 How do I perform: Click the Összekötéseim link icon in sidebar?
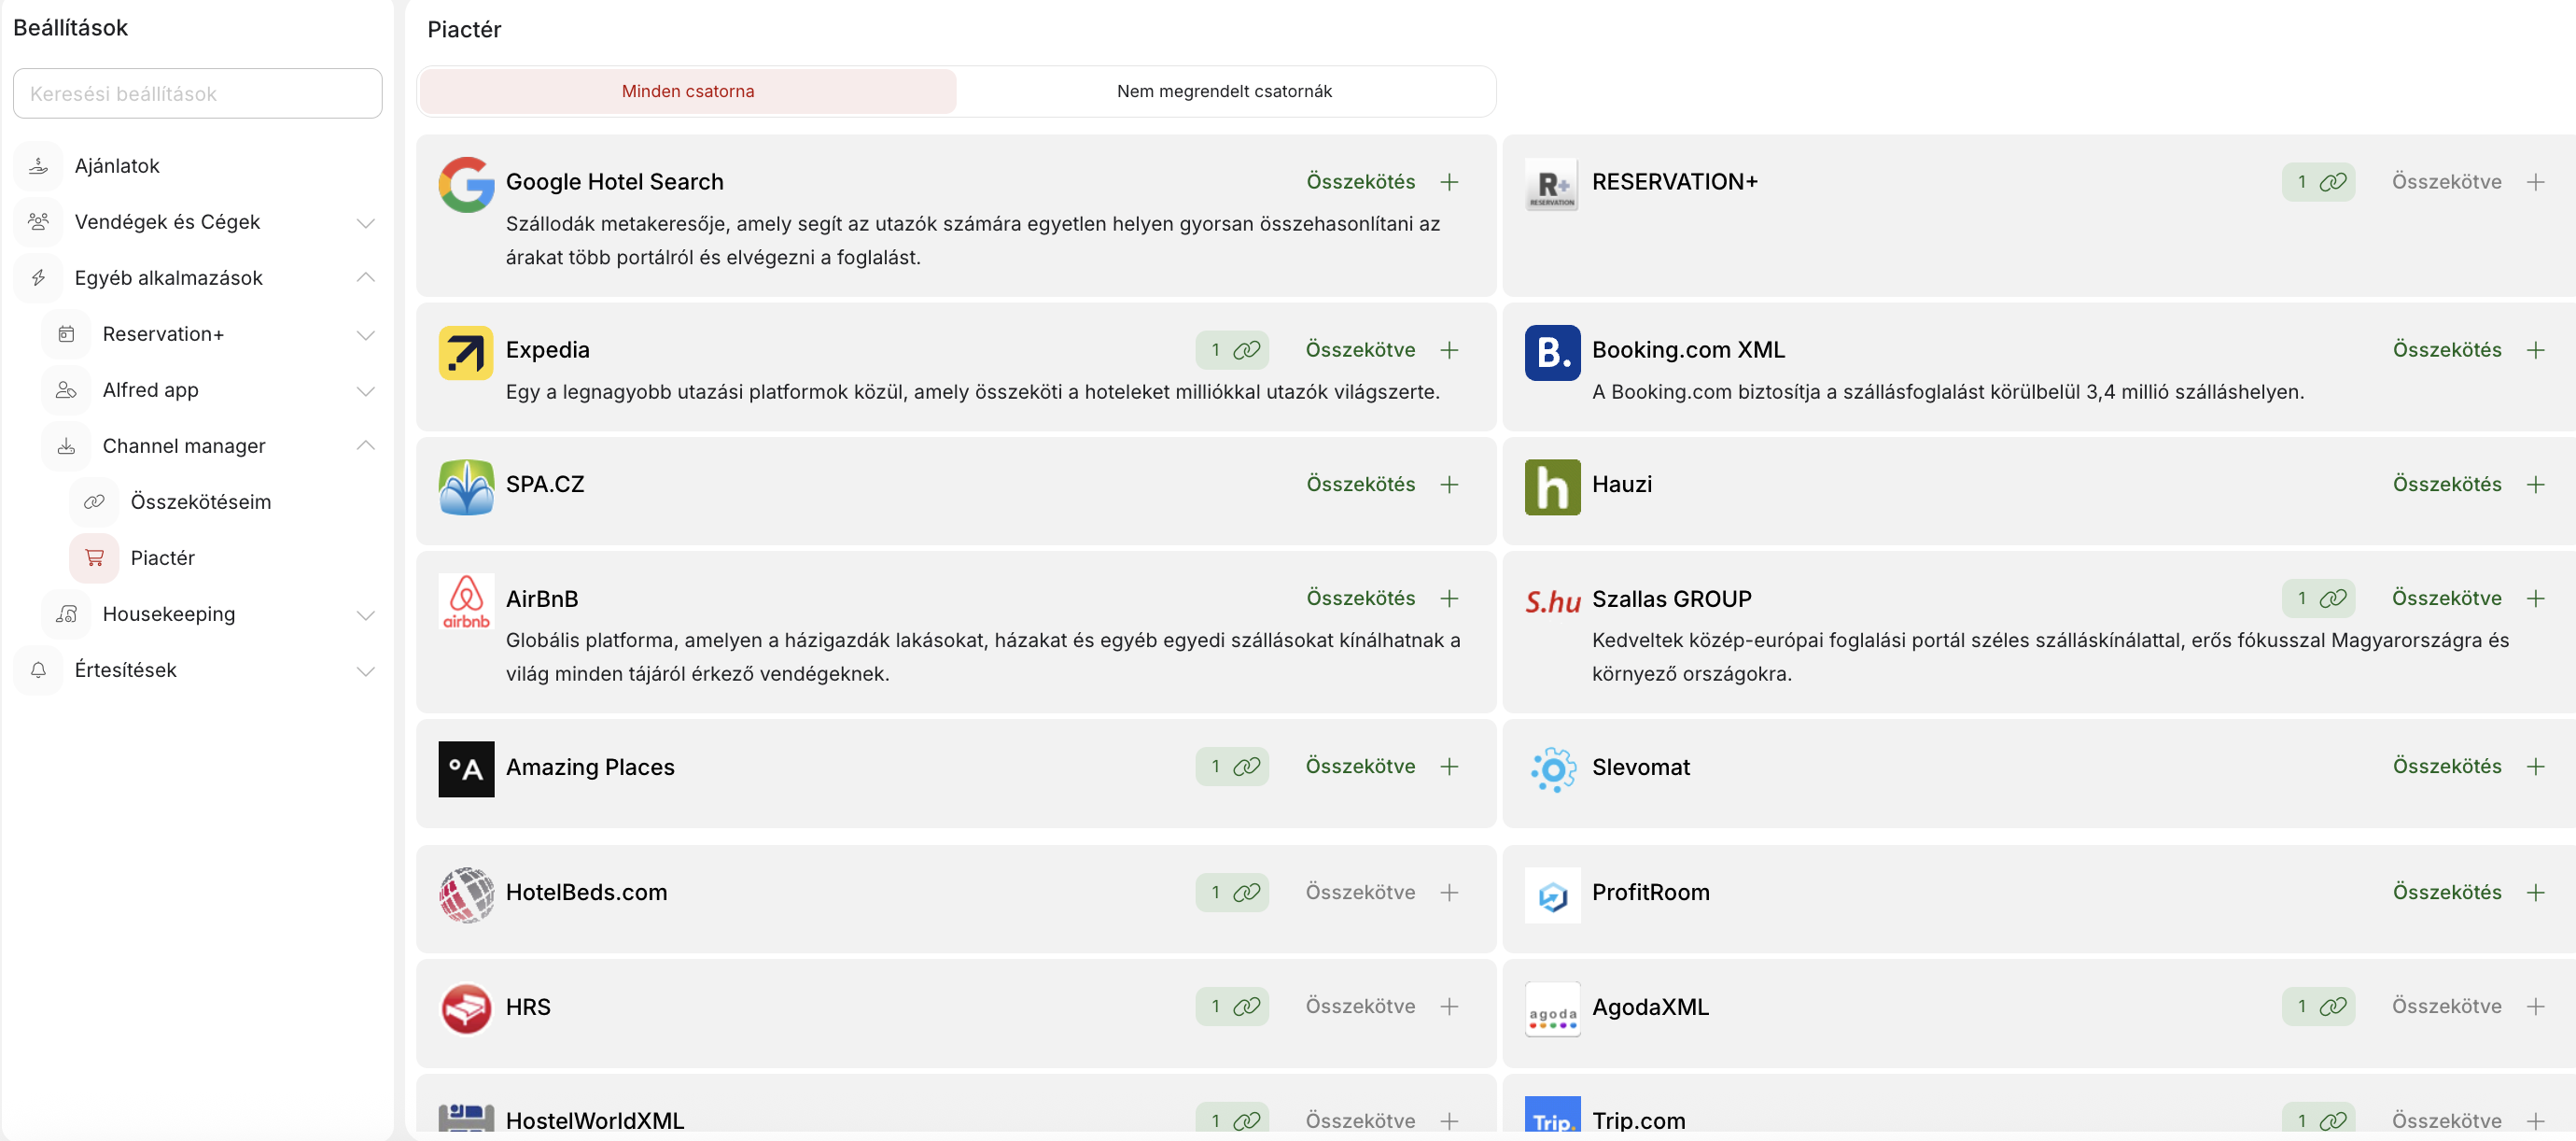click(x=94, y=502)
